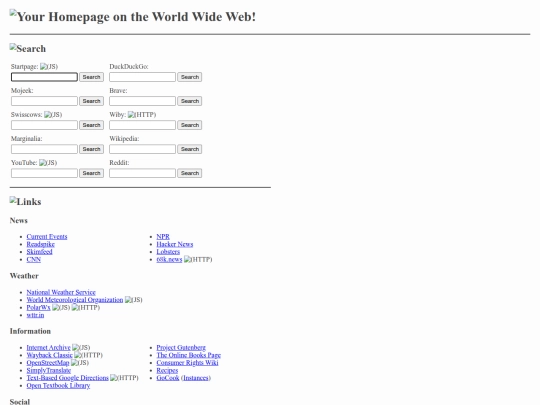
Task: Click the Search button next to Startpage
Action: coord(91,77)
